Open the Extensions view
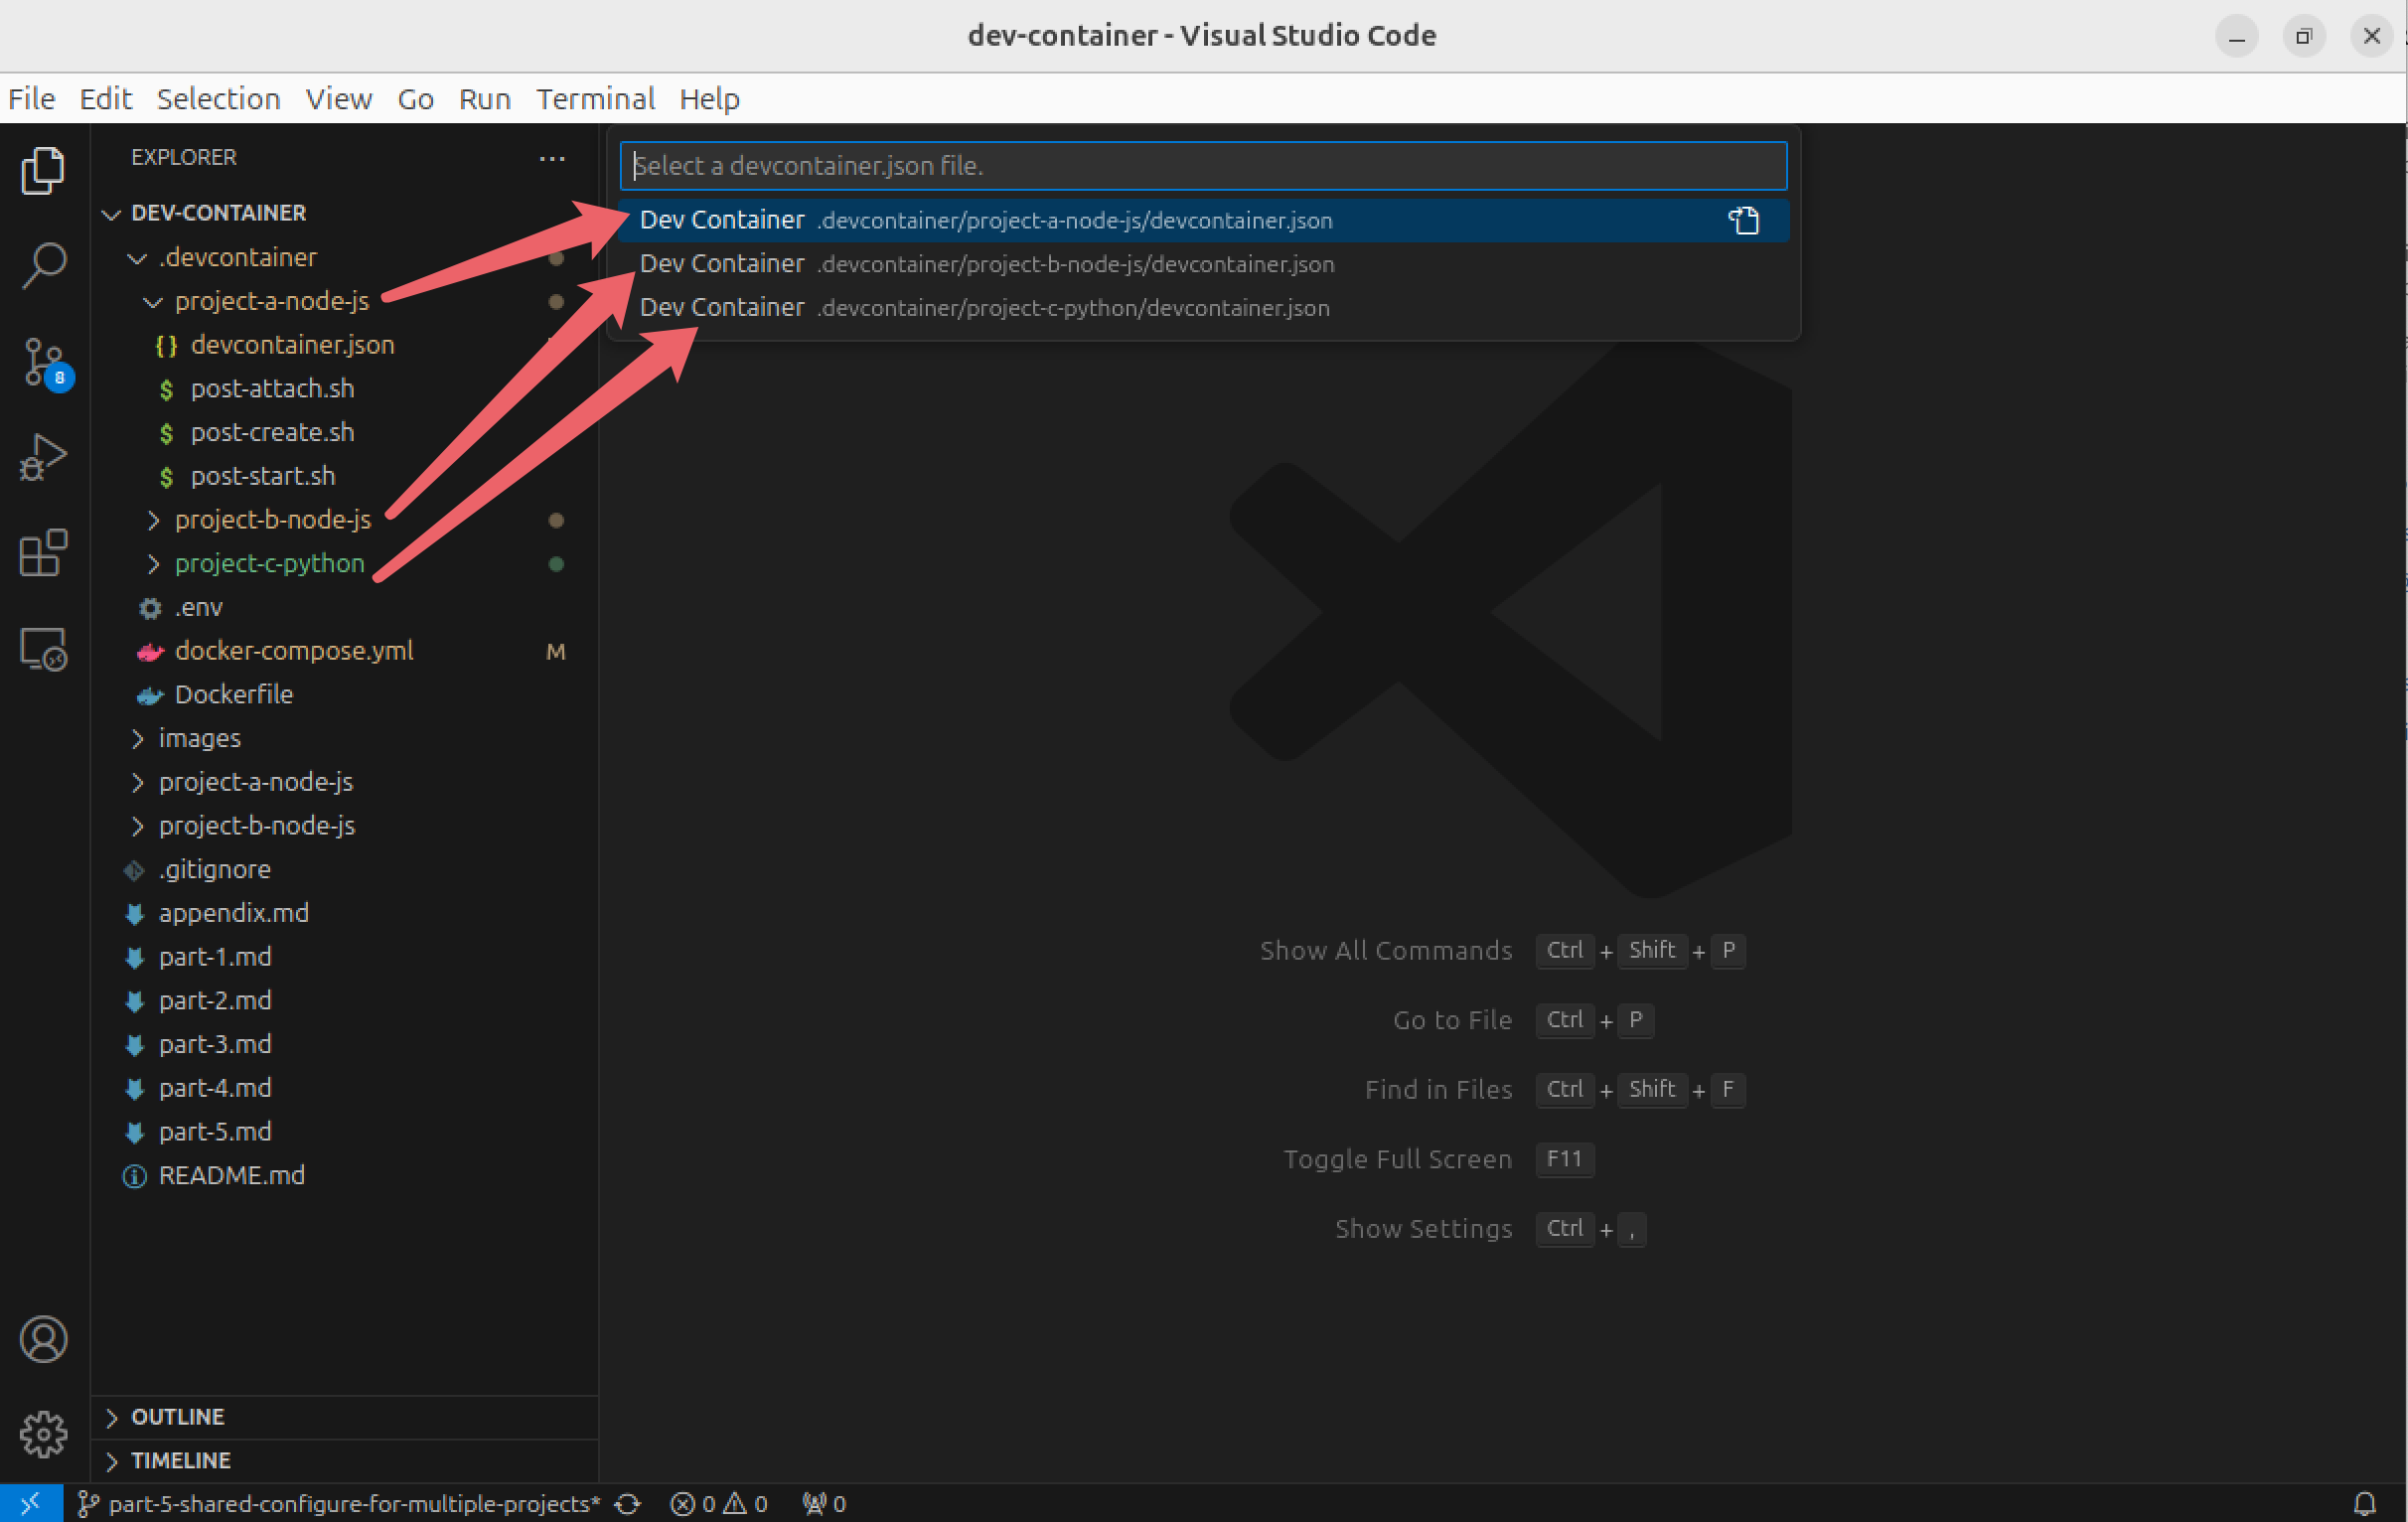The image size is (2408, 1522). pyautogui.click(x=44, y=552)
